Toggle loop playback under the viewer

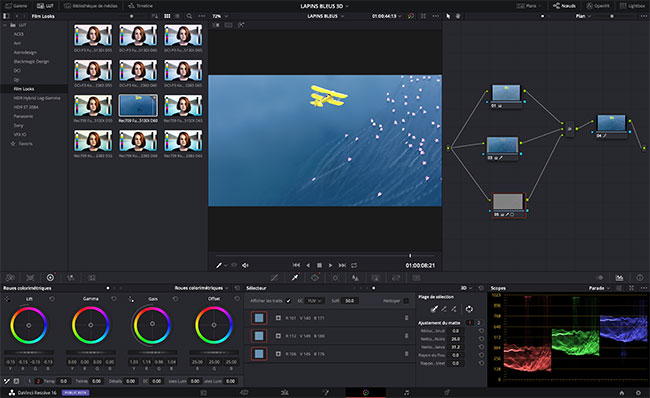tap(354, 265)
